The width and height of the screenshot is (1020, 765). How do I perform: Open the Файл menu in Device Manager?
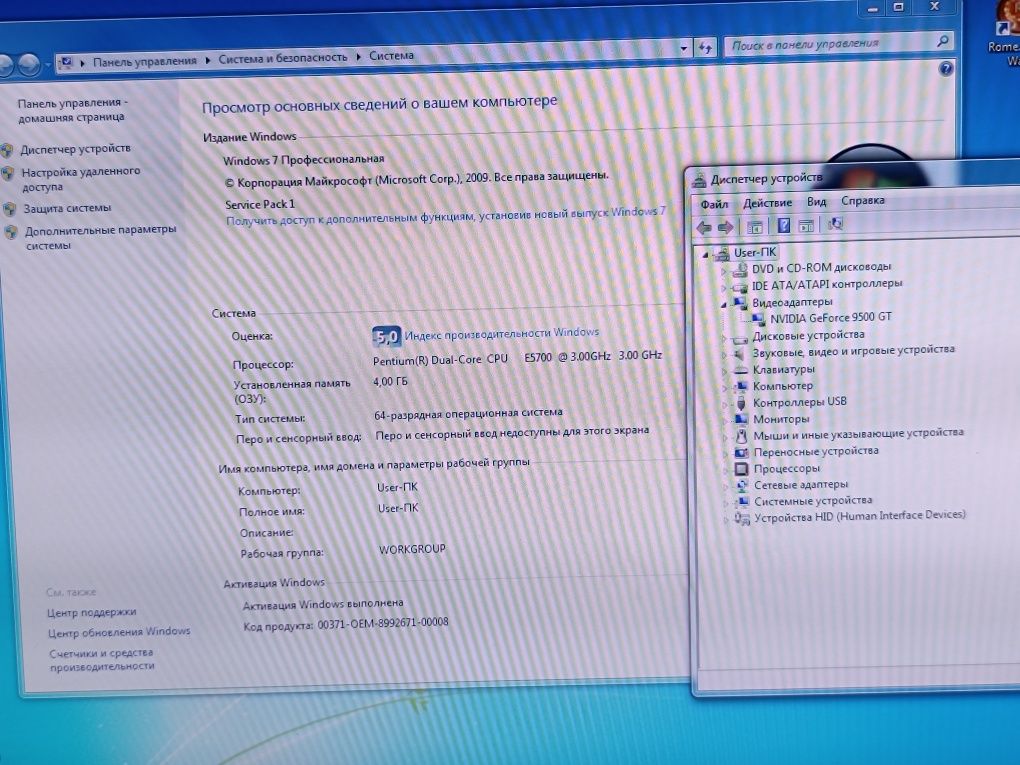pyautogui.click(x=714, y=204)
